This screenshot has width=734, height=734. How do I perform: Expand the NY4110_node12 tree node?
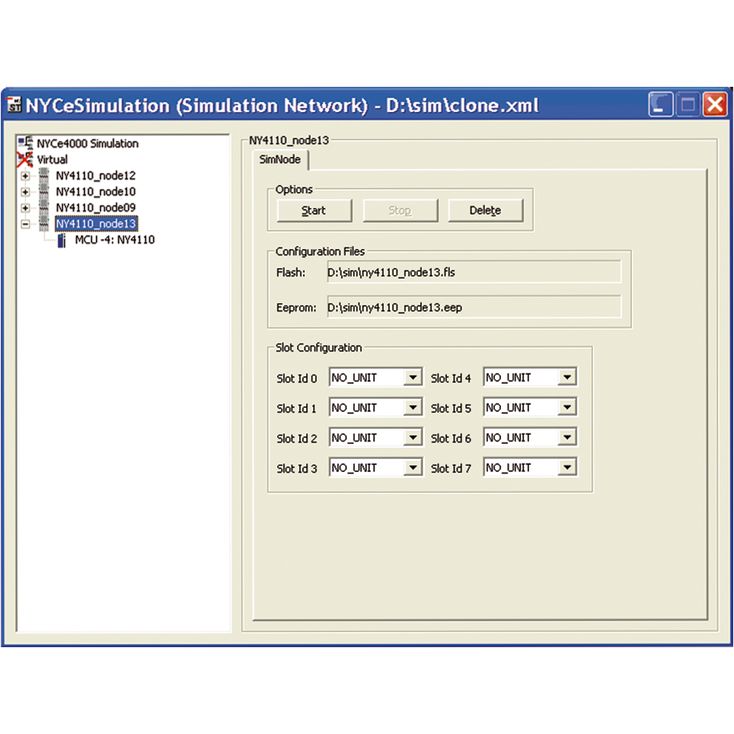tap(25, 176)
